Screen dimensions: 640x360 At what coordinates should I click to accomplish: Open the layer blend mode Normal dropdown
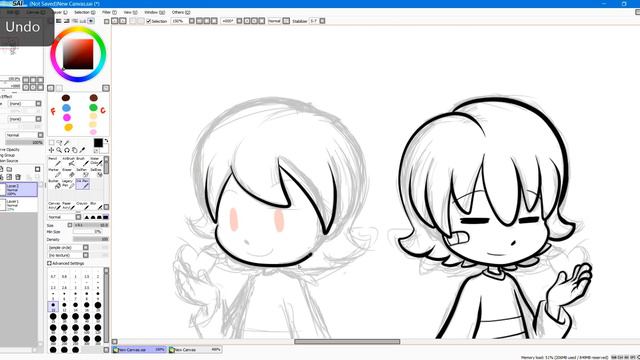24,135
